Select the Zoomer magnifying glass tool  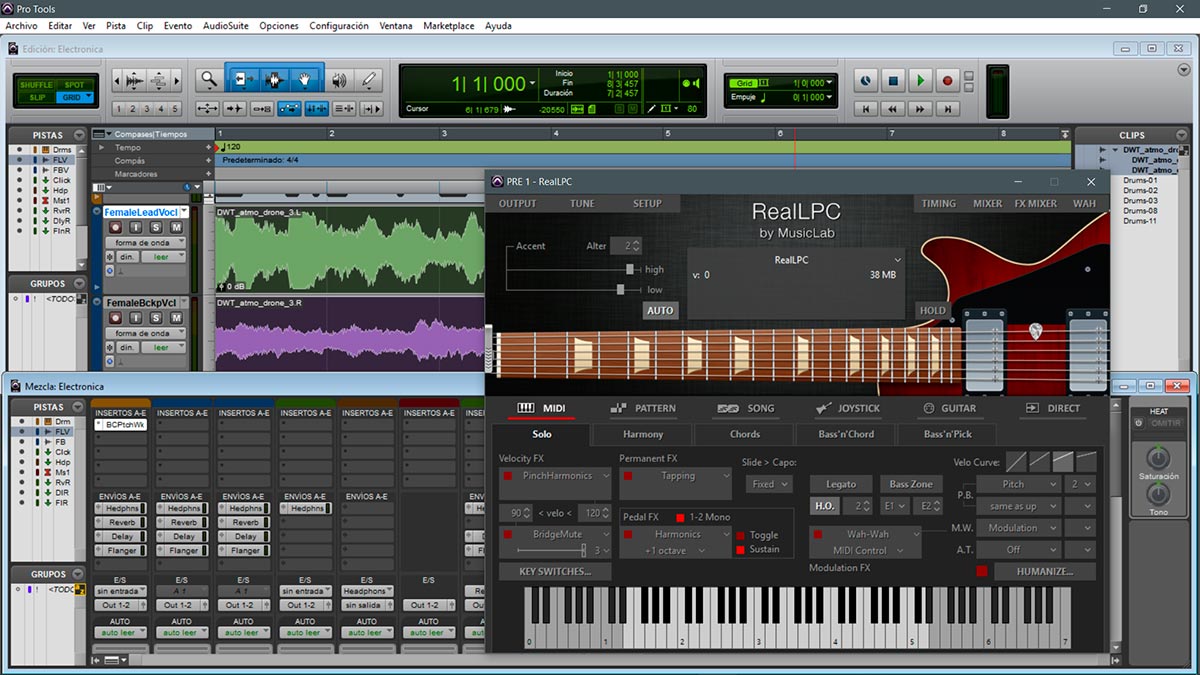(x=208, y=80)
